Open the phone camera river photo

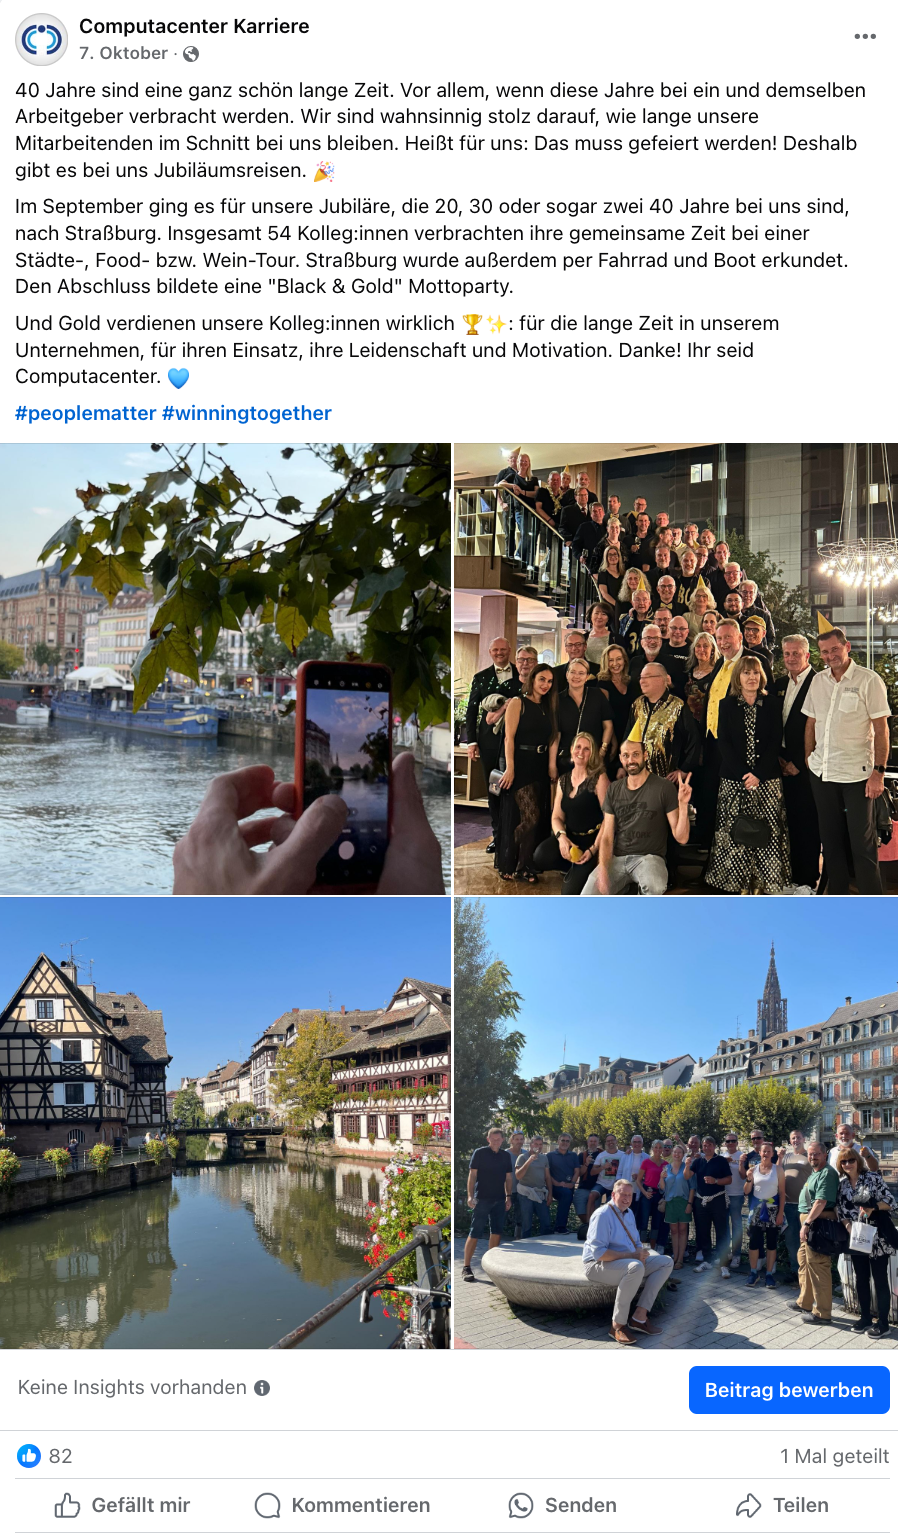click(x=225, y=668)
